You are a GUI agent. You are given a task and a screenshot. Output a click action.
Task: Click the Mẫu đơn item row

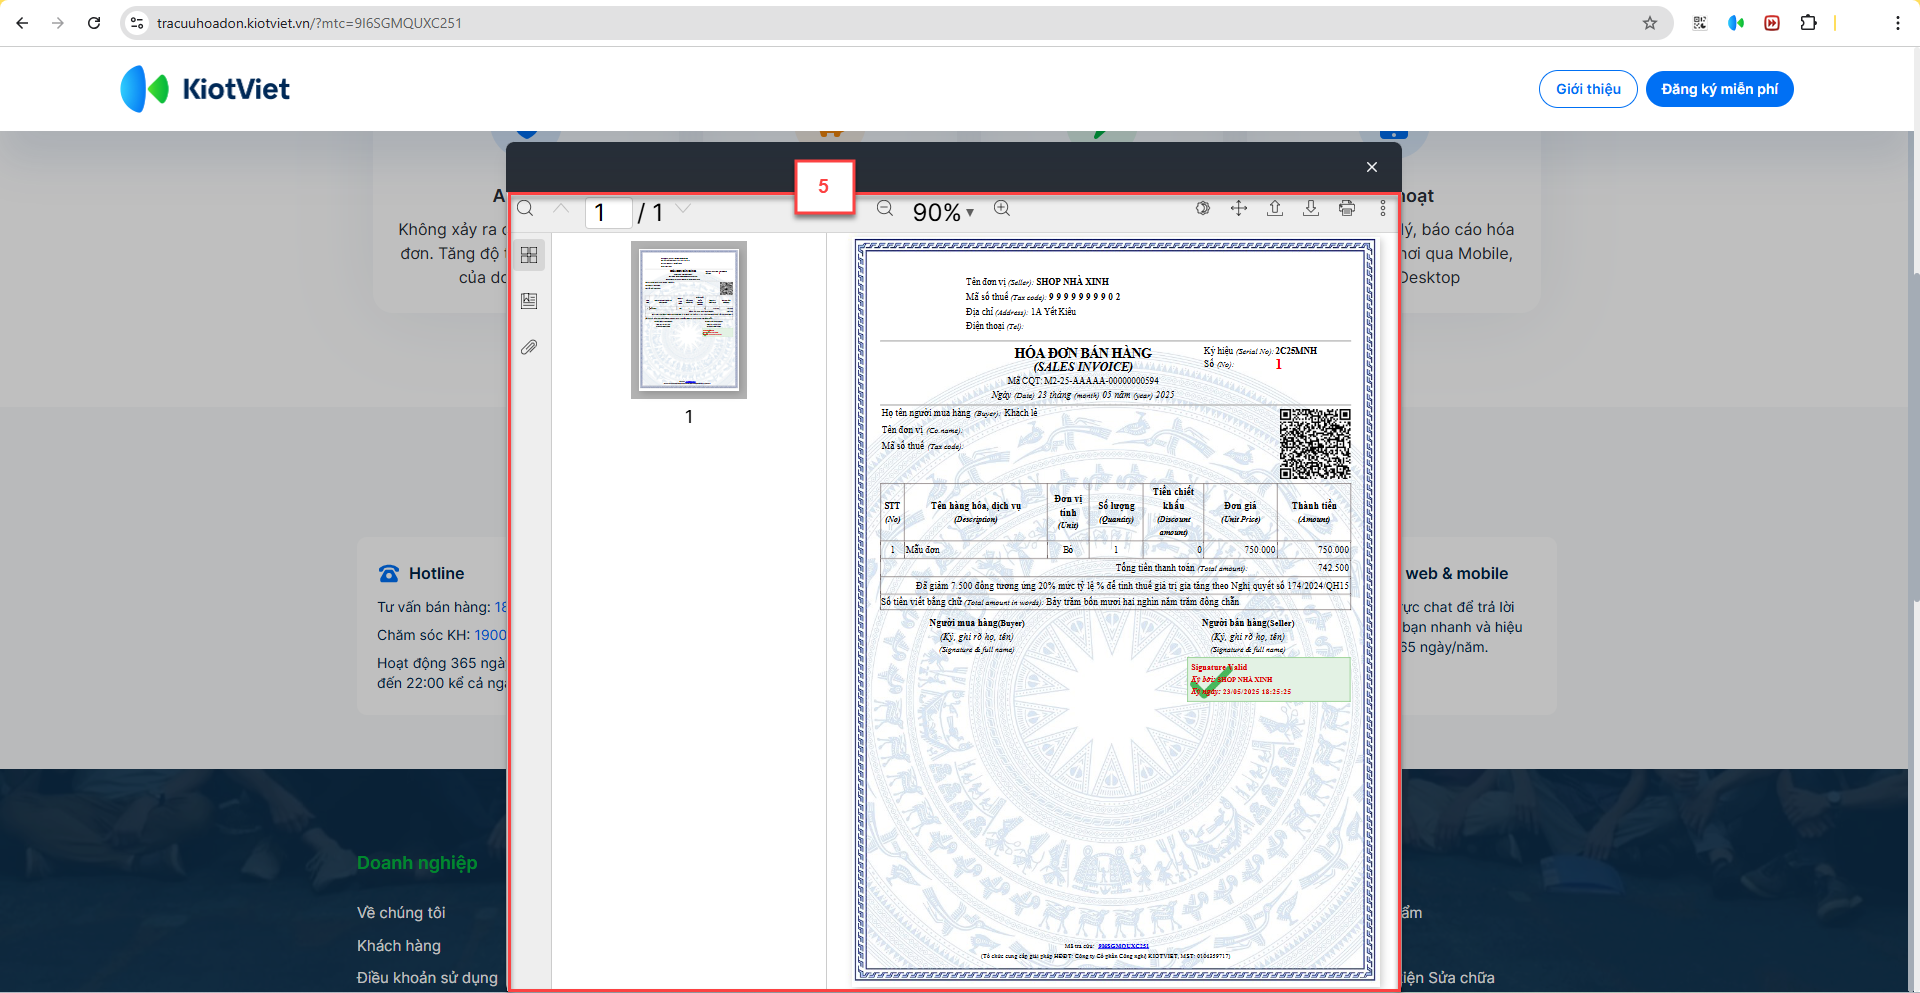click(x=1115, y=550)
